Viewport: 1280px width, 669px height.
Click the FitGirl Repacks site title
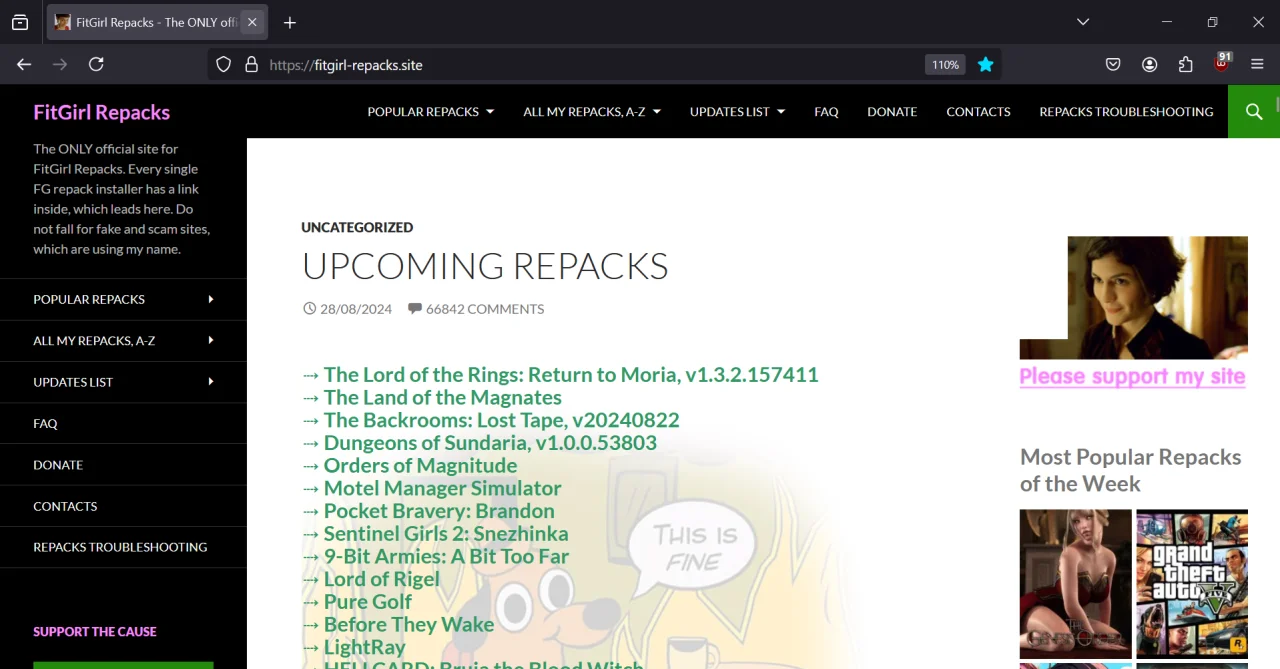(x=101, y=112)
